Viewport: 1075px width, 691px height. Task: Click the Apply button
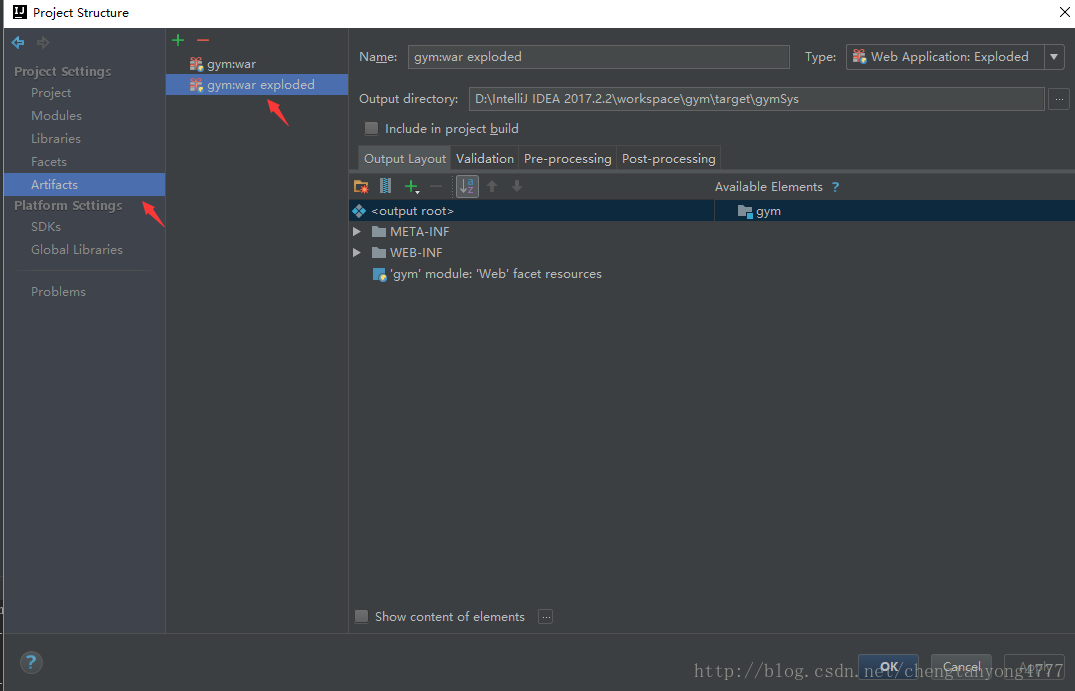[x=1034, y=667]
